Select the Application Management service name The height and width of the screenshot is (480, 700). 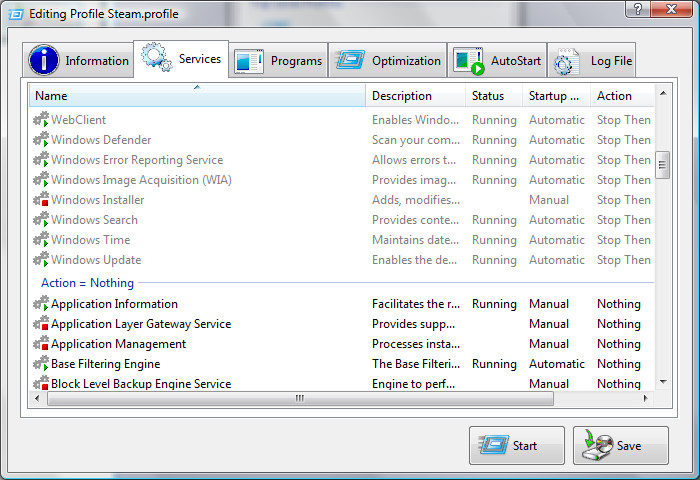[x=118, y=344]
